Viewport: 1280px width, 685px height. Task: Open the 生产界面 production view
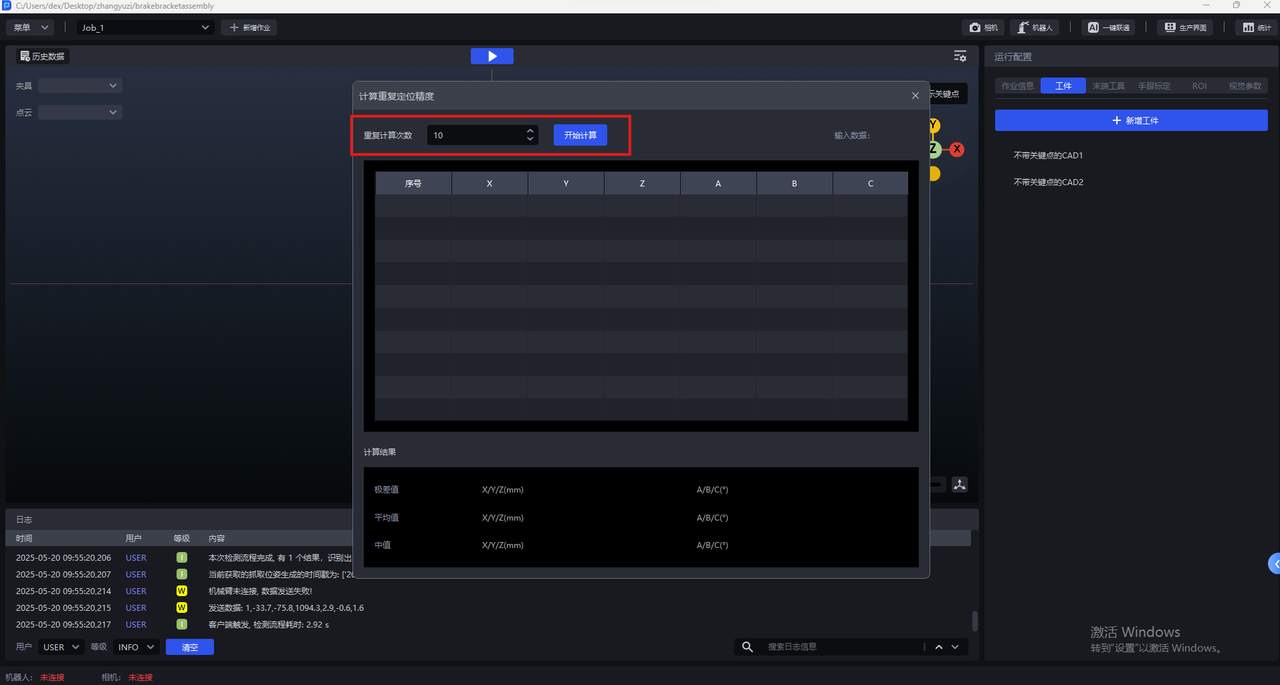(1184, 28)
